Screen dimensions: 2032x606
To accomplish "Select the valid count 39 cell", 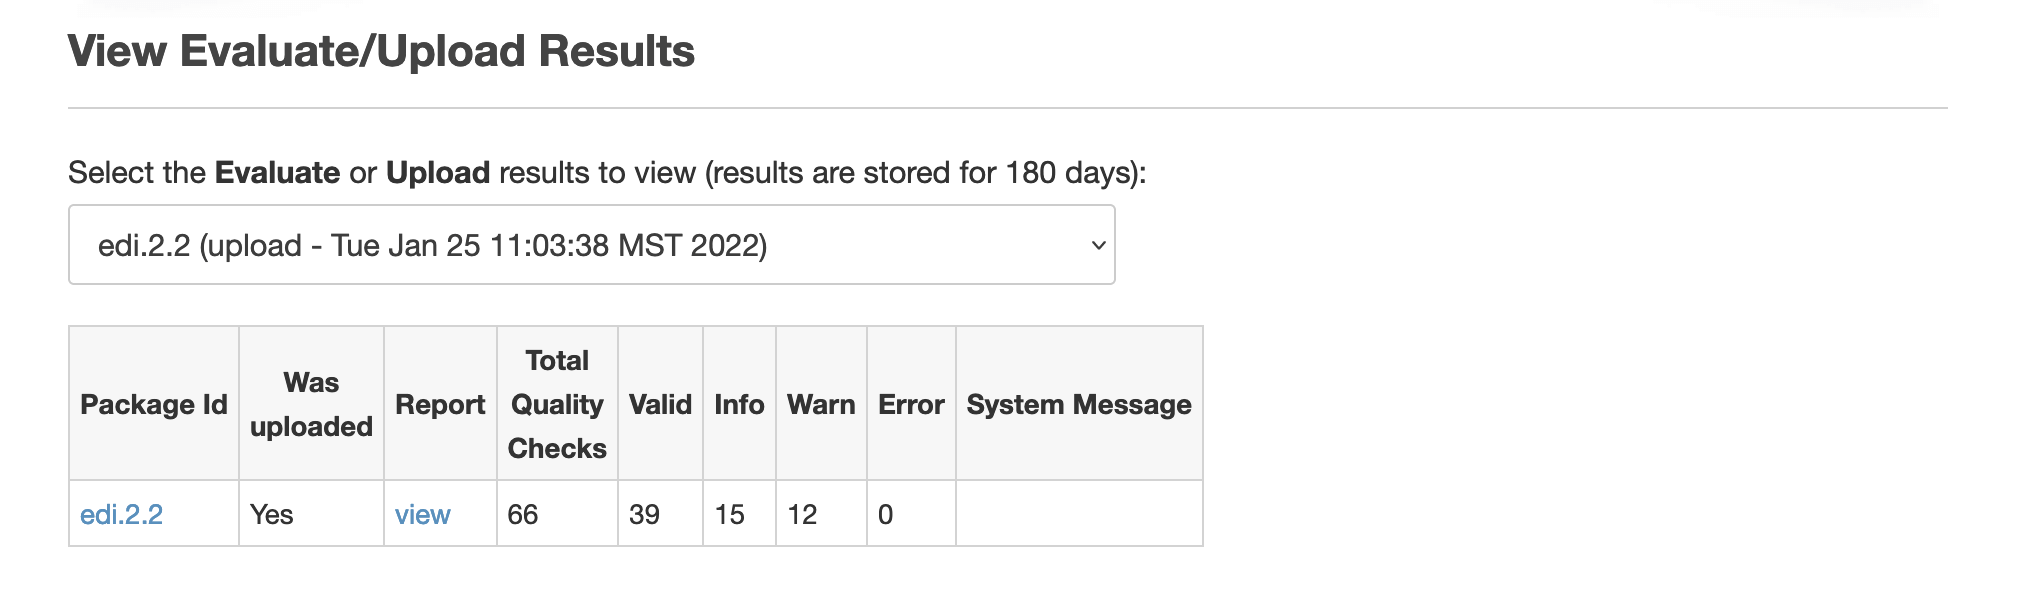I will [660, 514].
